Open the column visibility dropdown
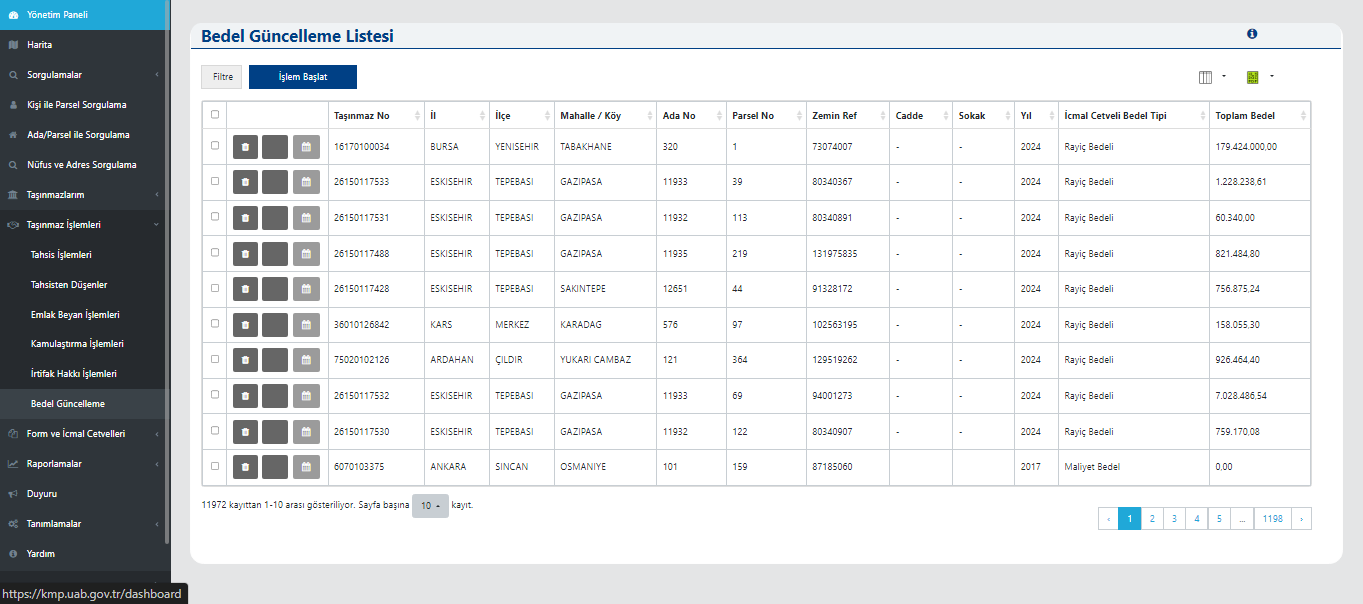Viewport: 1363px width, 604px height. point(1211,77)
